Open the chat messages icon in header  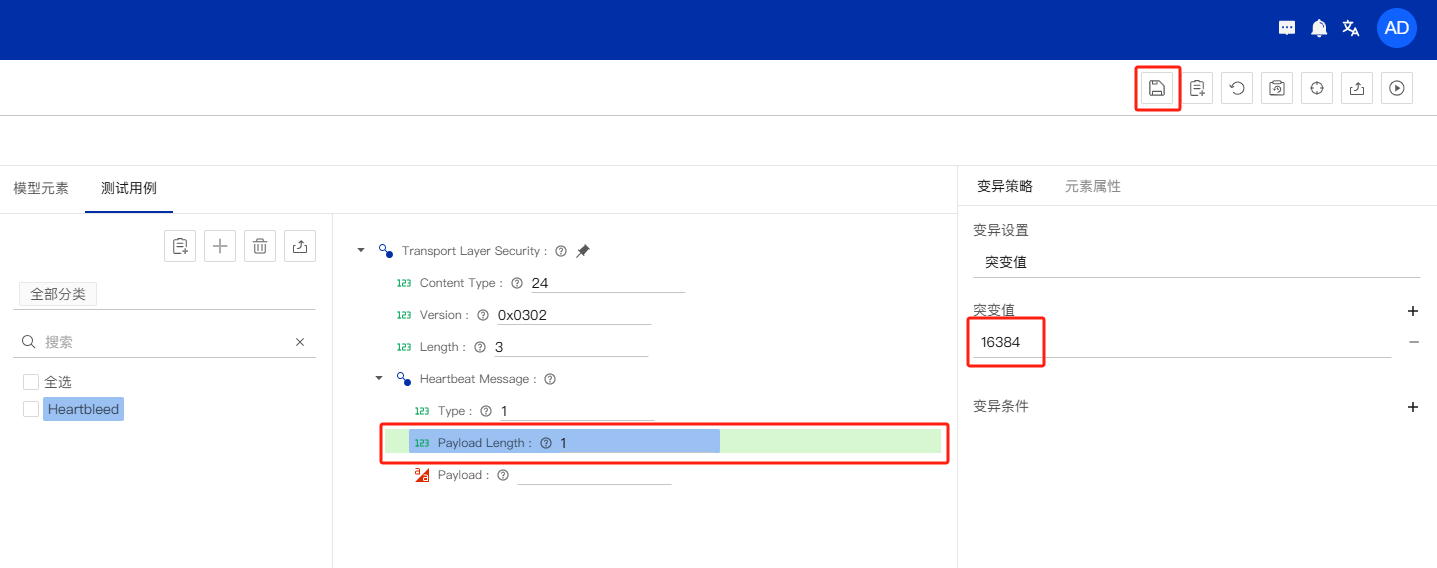[x=1287, y=28]
